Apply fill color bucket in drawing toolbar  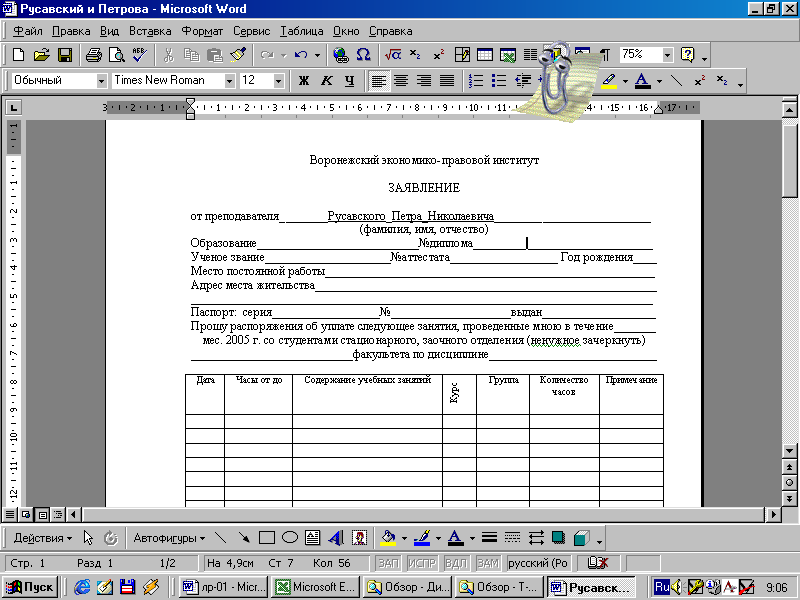tap(388, 538)
